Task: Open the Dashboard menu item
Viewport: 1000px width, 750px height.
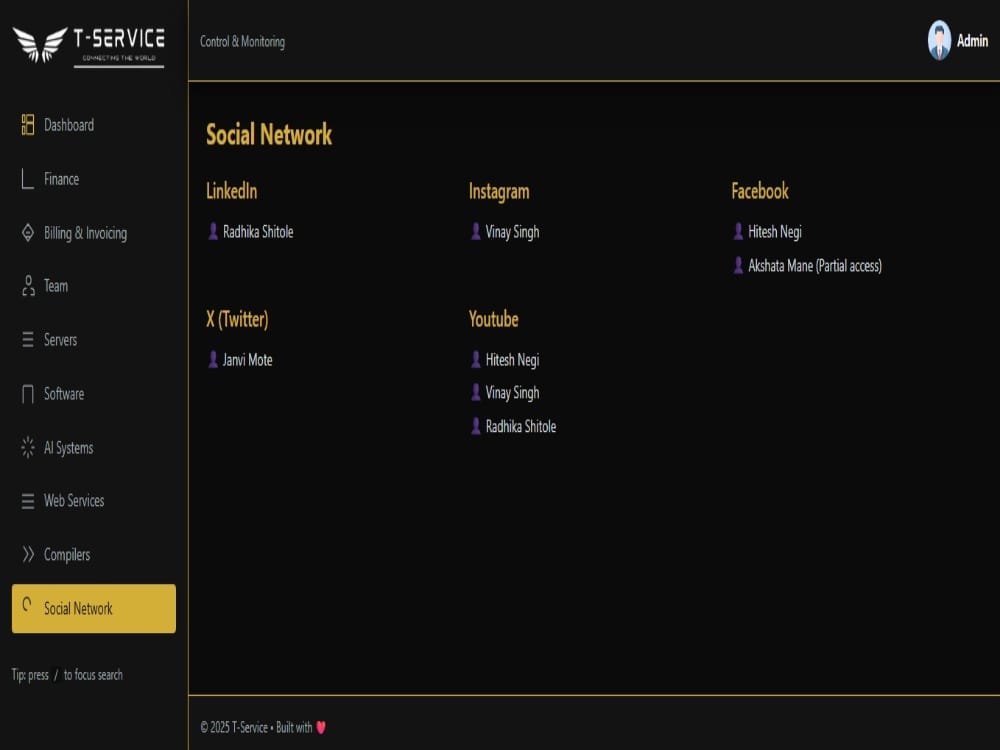Action: click(x=94, y=124)
